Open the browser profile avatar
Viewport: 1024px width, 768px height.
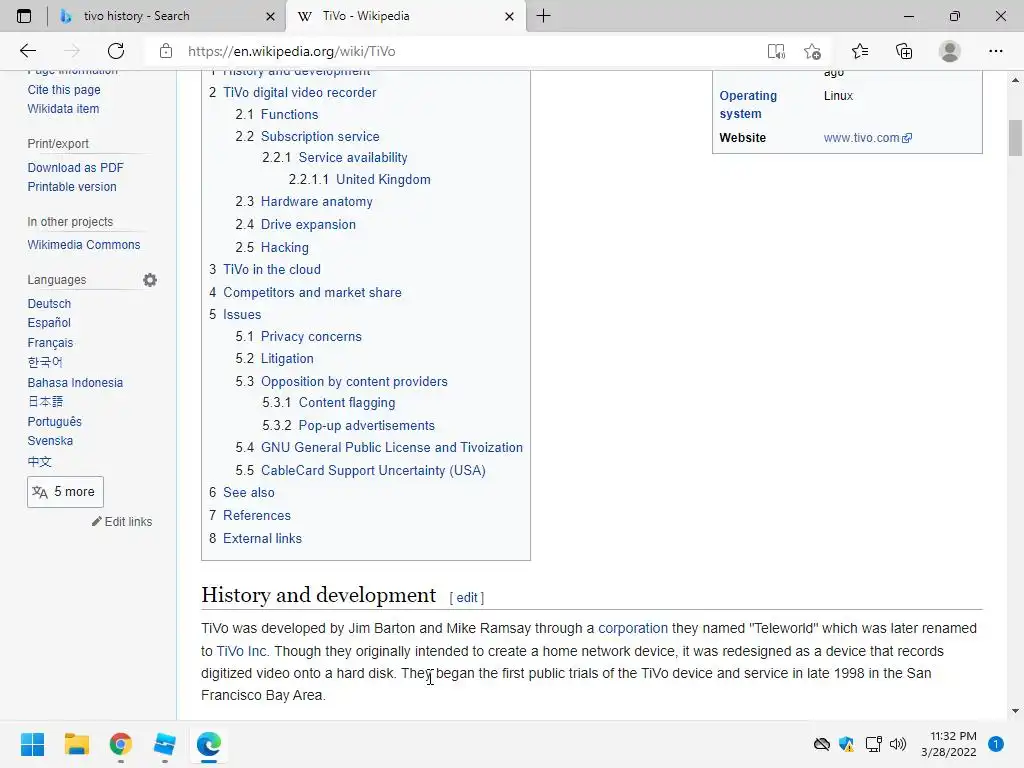[x=950, y=51]
